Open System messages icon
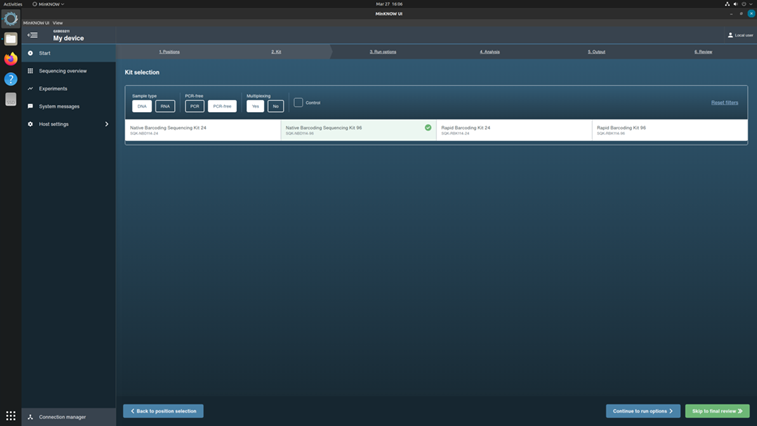This screenshot has width=757, height=426. click(30, 106)
